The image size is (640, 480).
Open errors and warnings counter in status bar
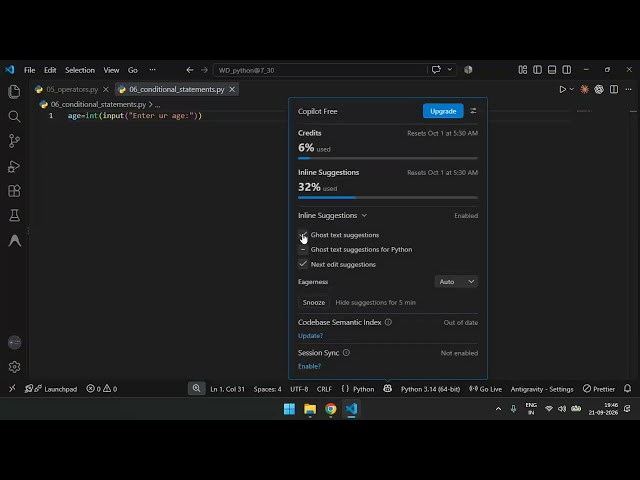tap(102, 389)
